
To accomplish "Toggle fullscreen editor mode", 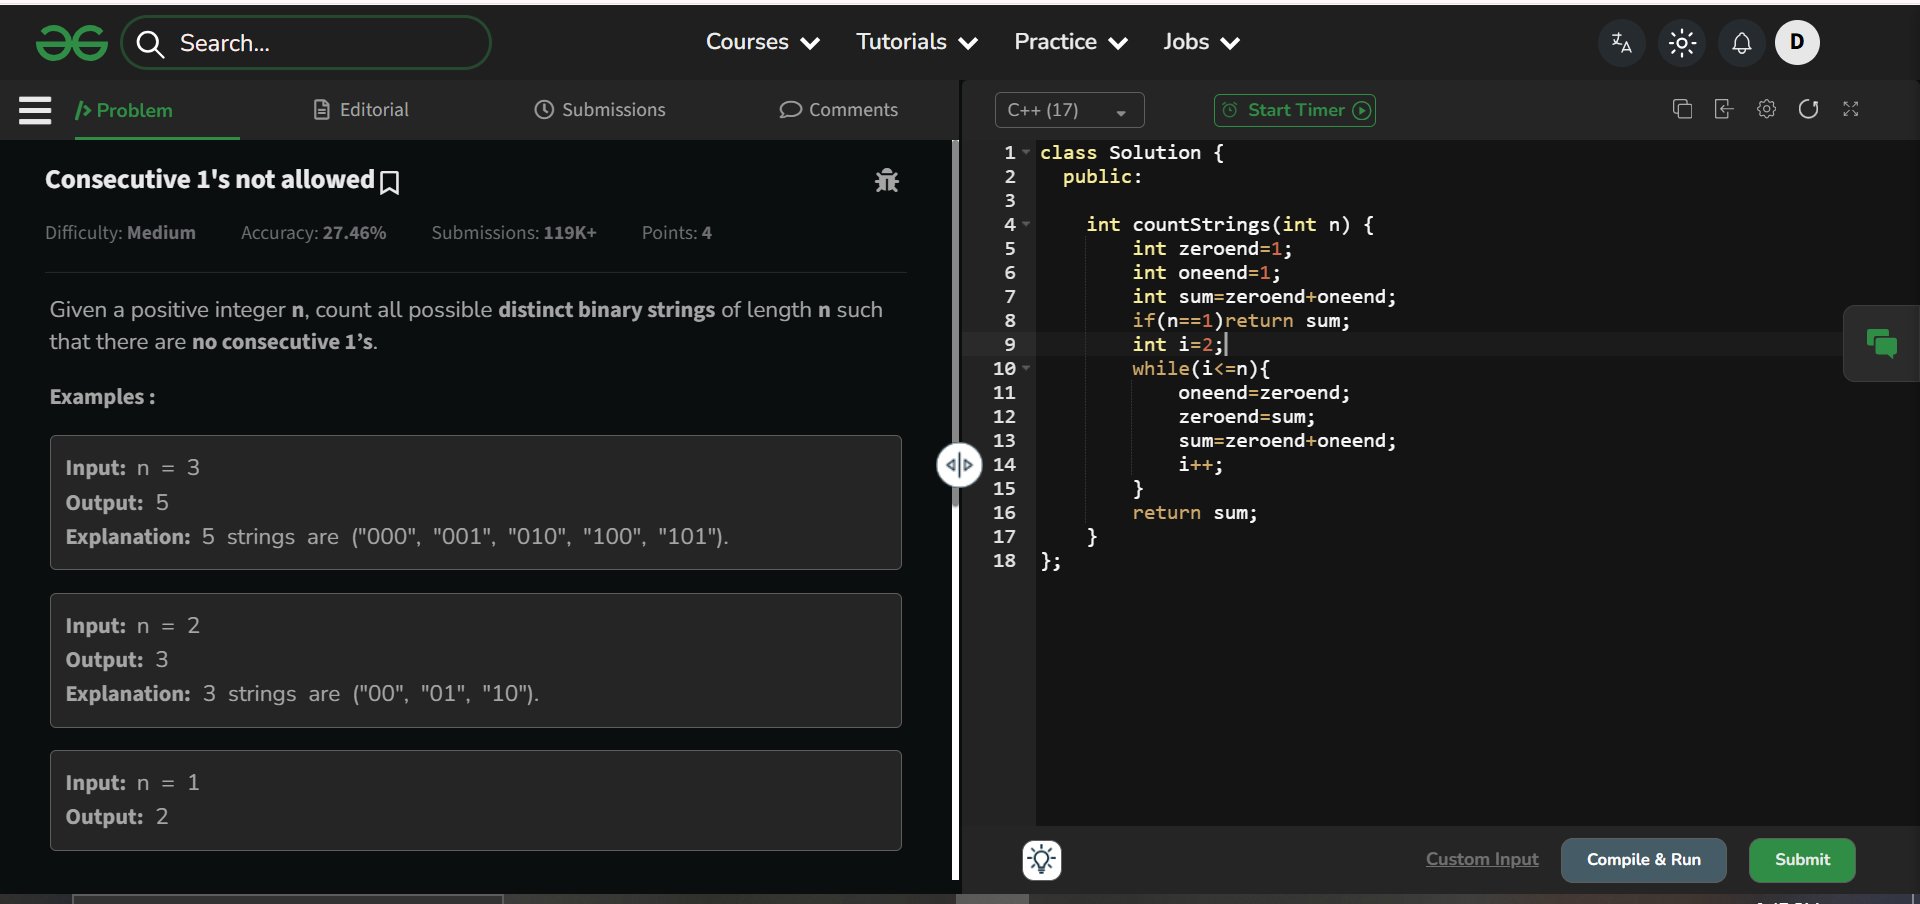I will (1850, 109).
